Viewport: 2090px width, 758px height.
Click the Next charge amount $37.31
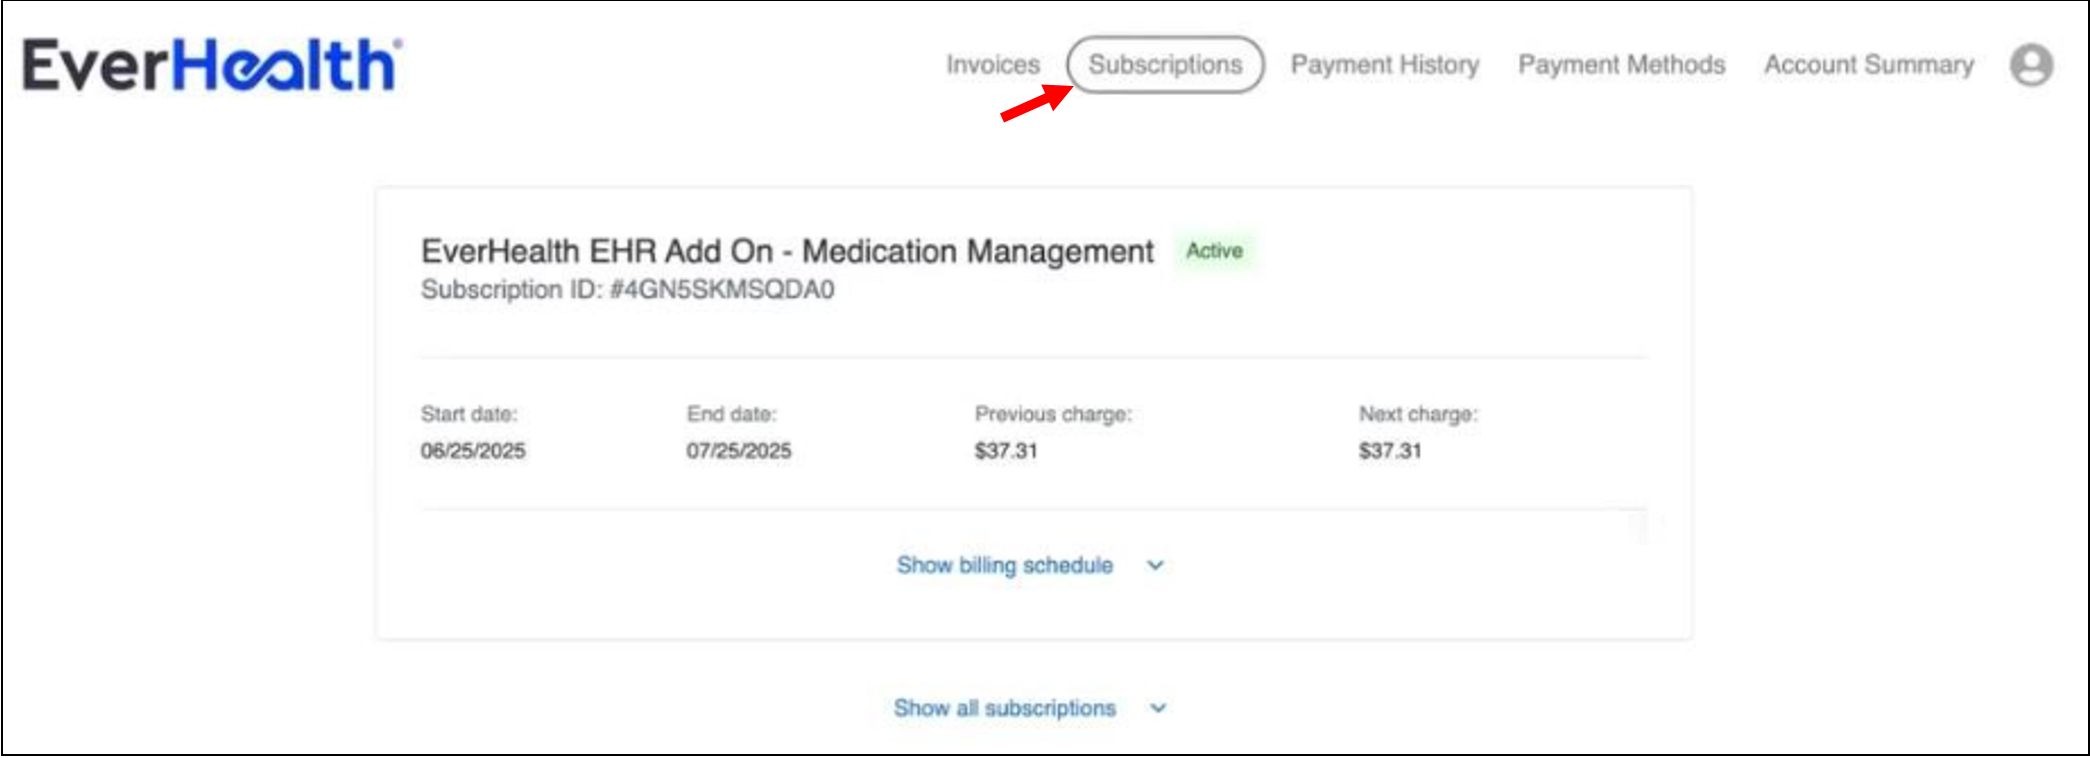tap(1389, 451)
